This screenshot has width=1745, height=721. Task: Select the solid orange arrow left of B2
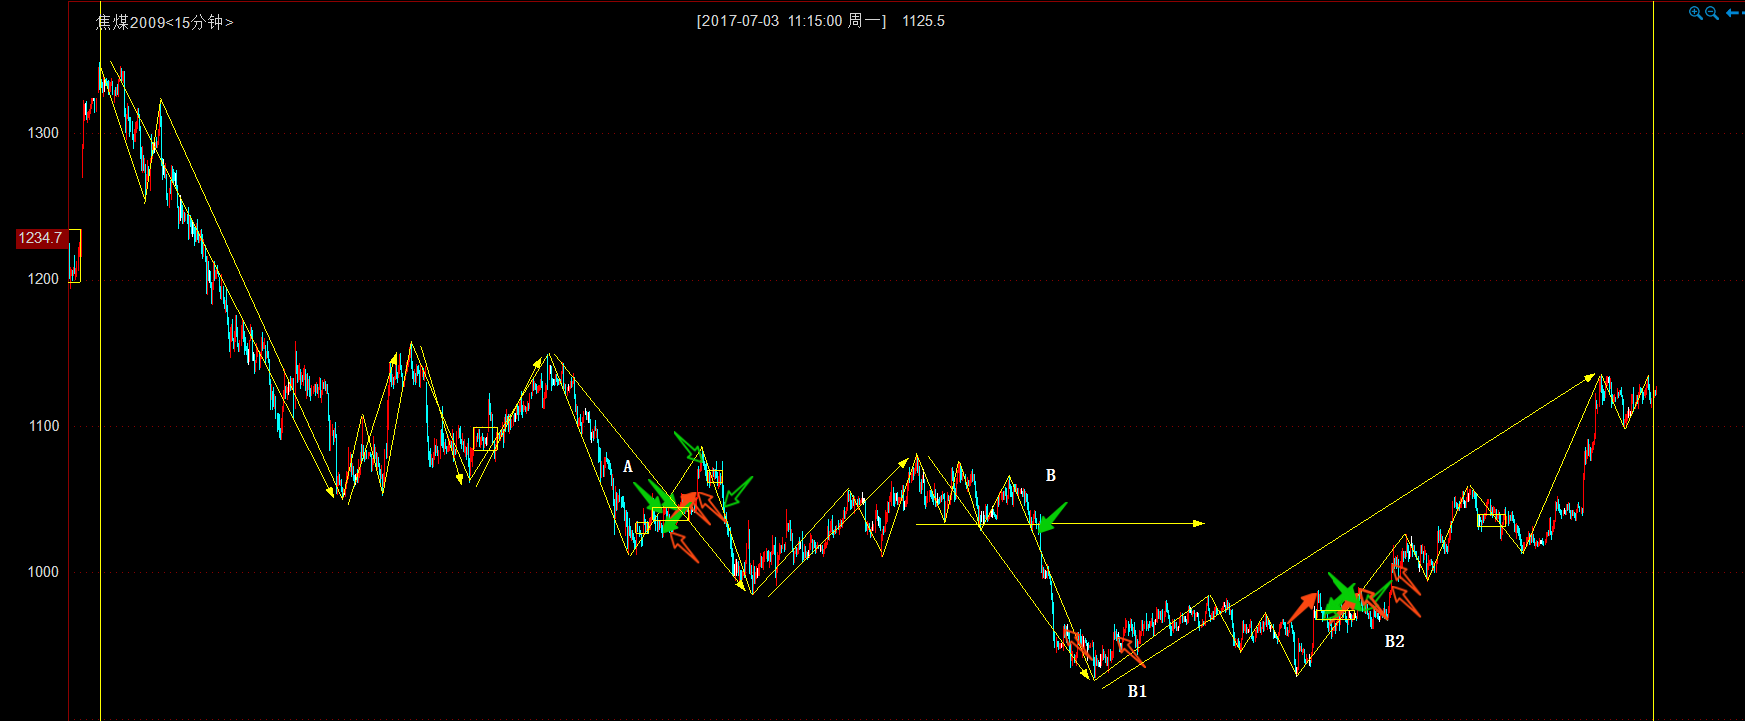click(x=1303, y=606)
